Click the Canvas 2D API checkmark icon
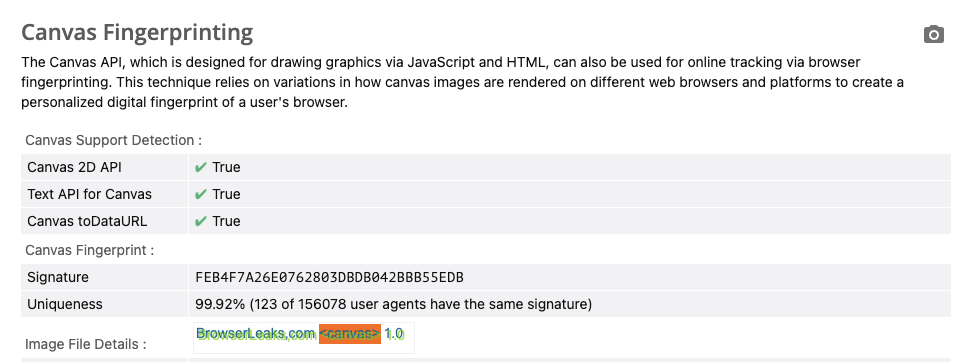Viewport: 973px width, 362px height. 200,168
